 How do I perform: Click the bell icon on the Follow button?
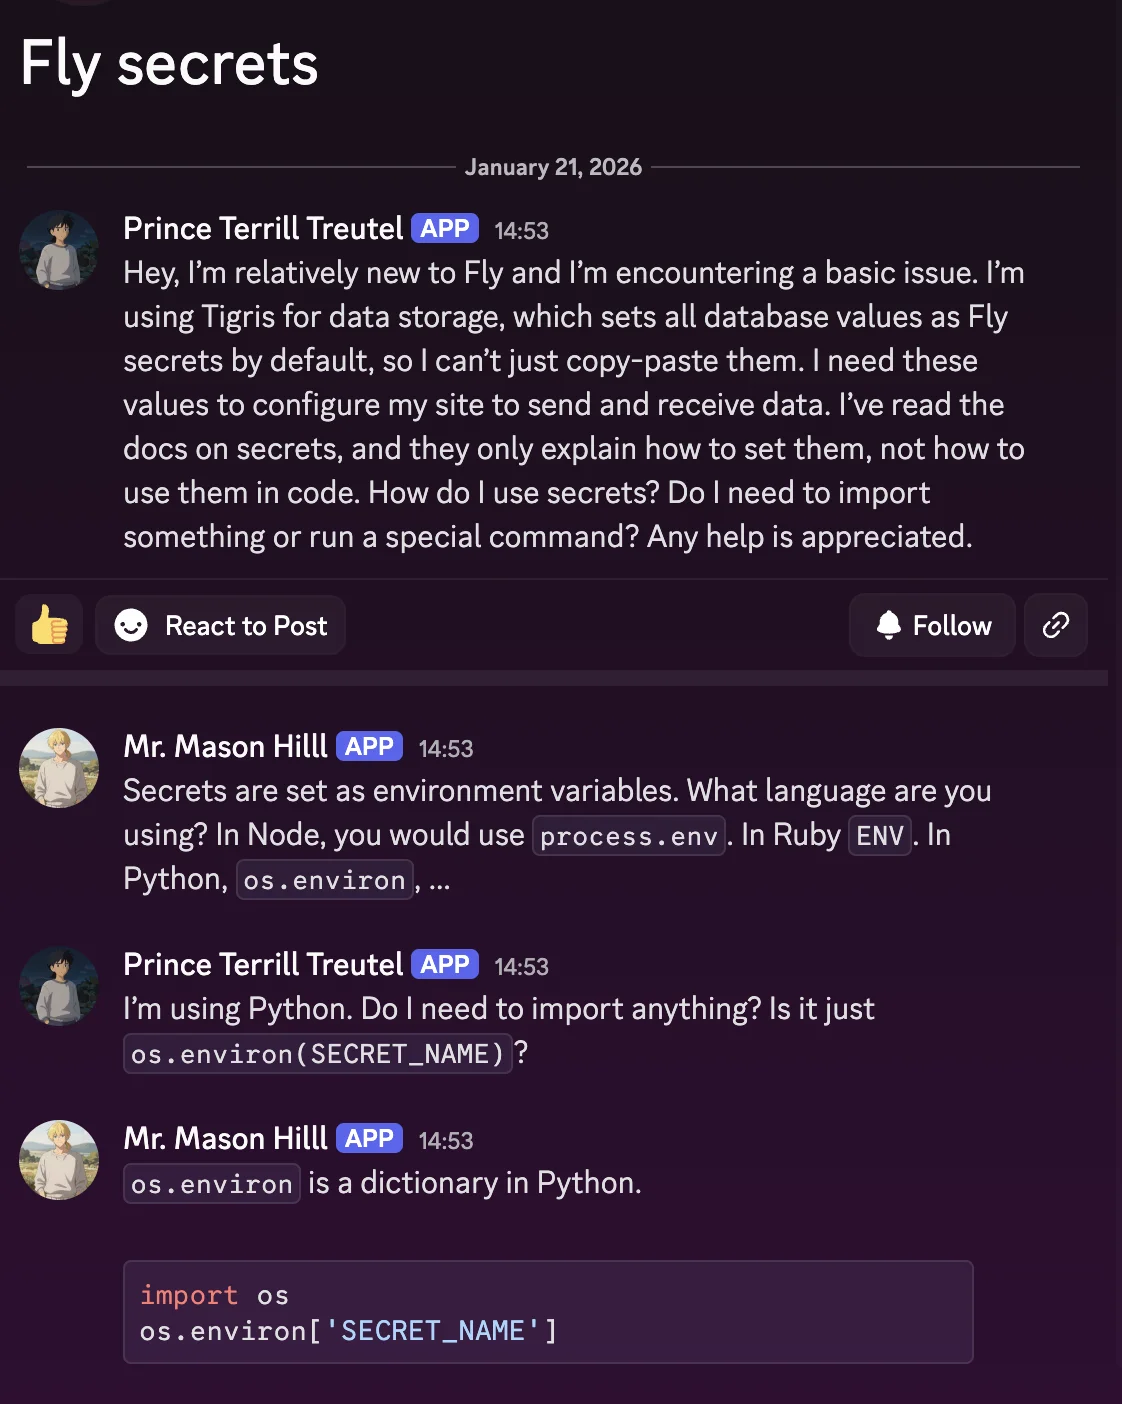[x=889, y=624]
